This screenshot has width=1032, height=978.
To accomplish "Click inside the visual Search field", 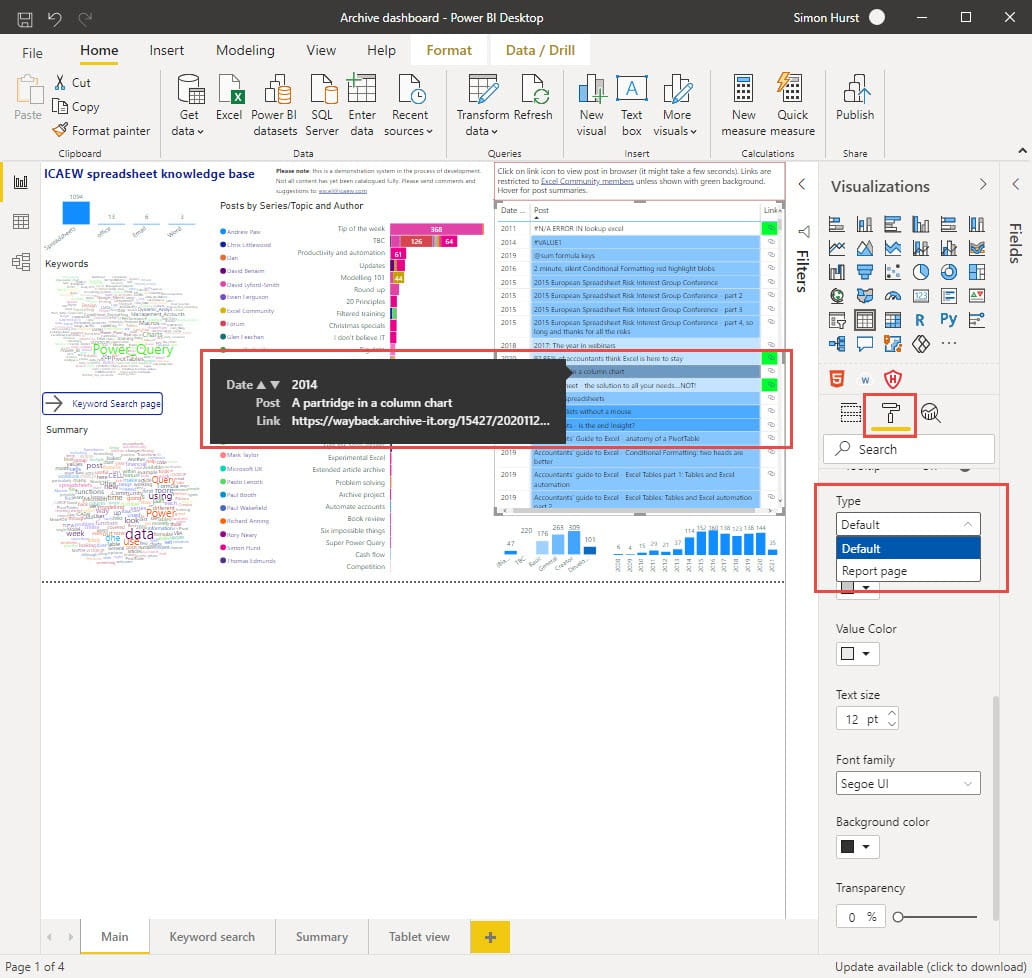I will pyautogui.click(x=908, y=449).
